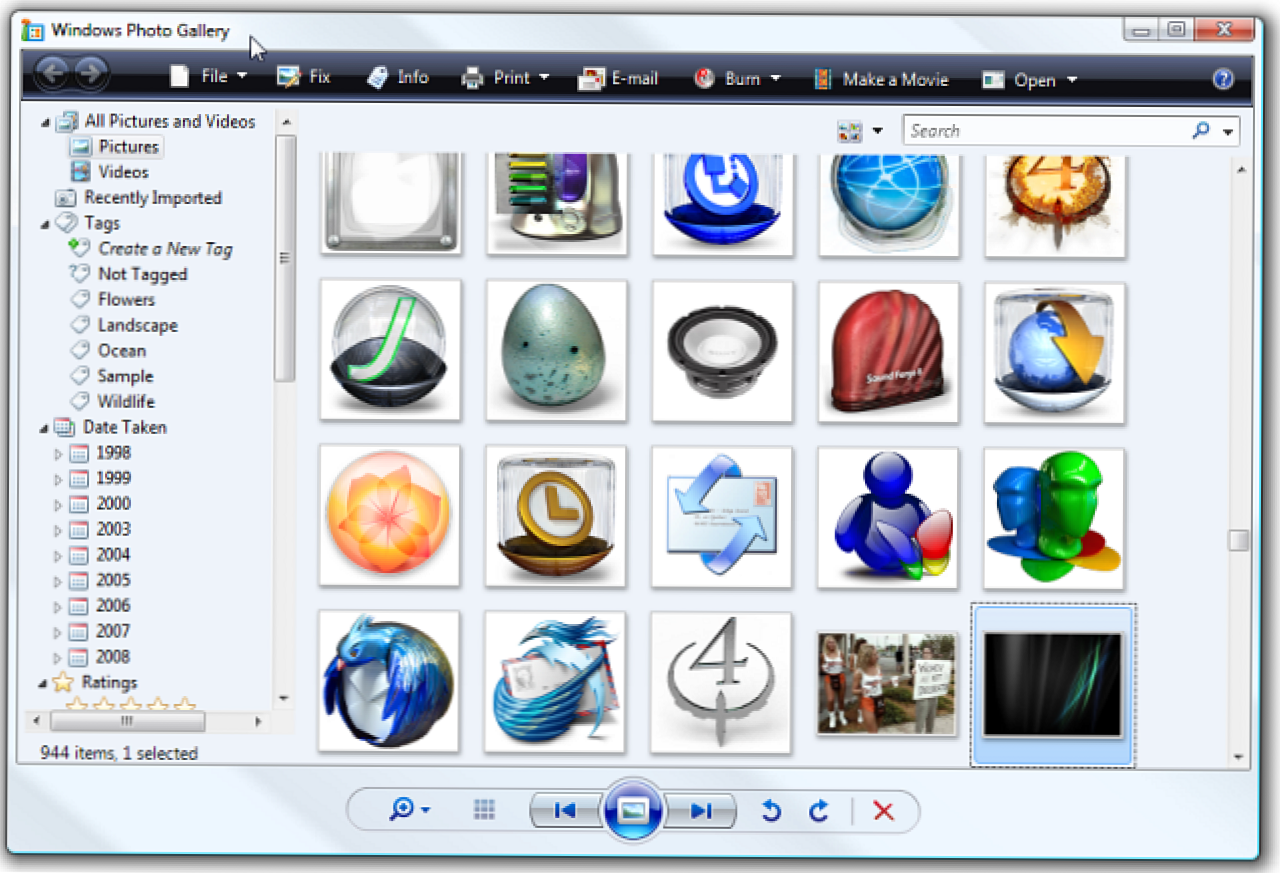Open the Burn menu
The image size is (1280, 873).
pyautogui.click(x=737, y=78)
